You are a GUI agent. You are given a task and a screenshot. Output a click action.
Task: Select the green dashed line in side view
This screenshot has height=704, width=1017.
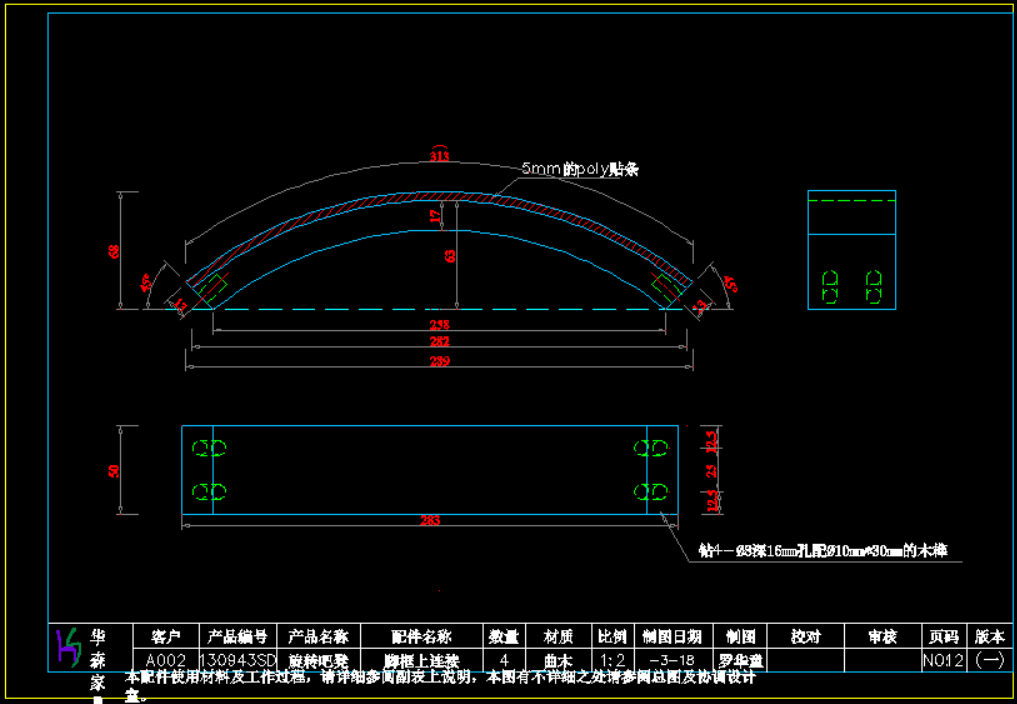(851, 201)
